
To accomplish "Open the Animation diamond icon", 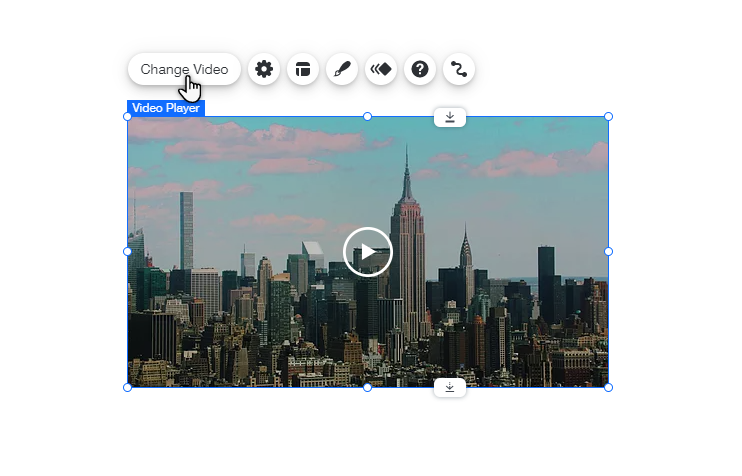I will coord(381,69).
